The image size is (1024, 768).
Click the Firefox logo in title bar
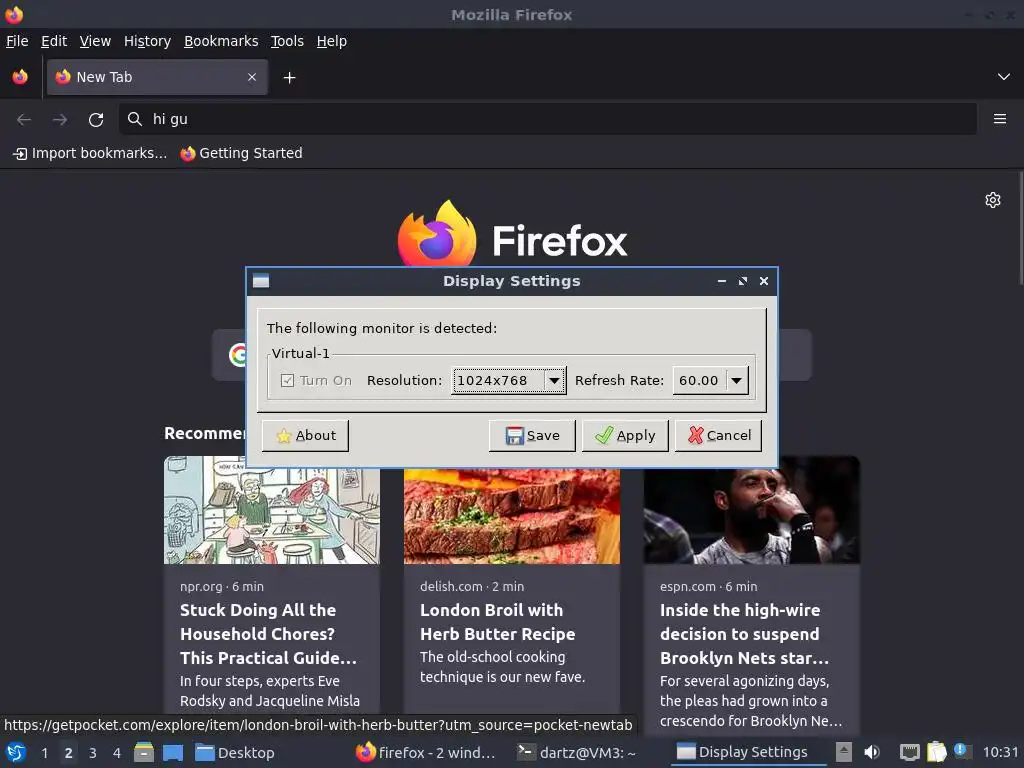coord(14,14)
